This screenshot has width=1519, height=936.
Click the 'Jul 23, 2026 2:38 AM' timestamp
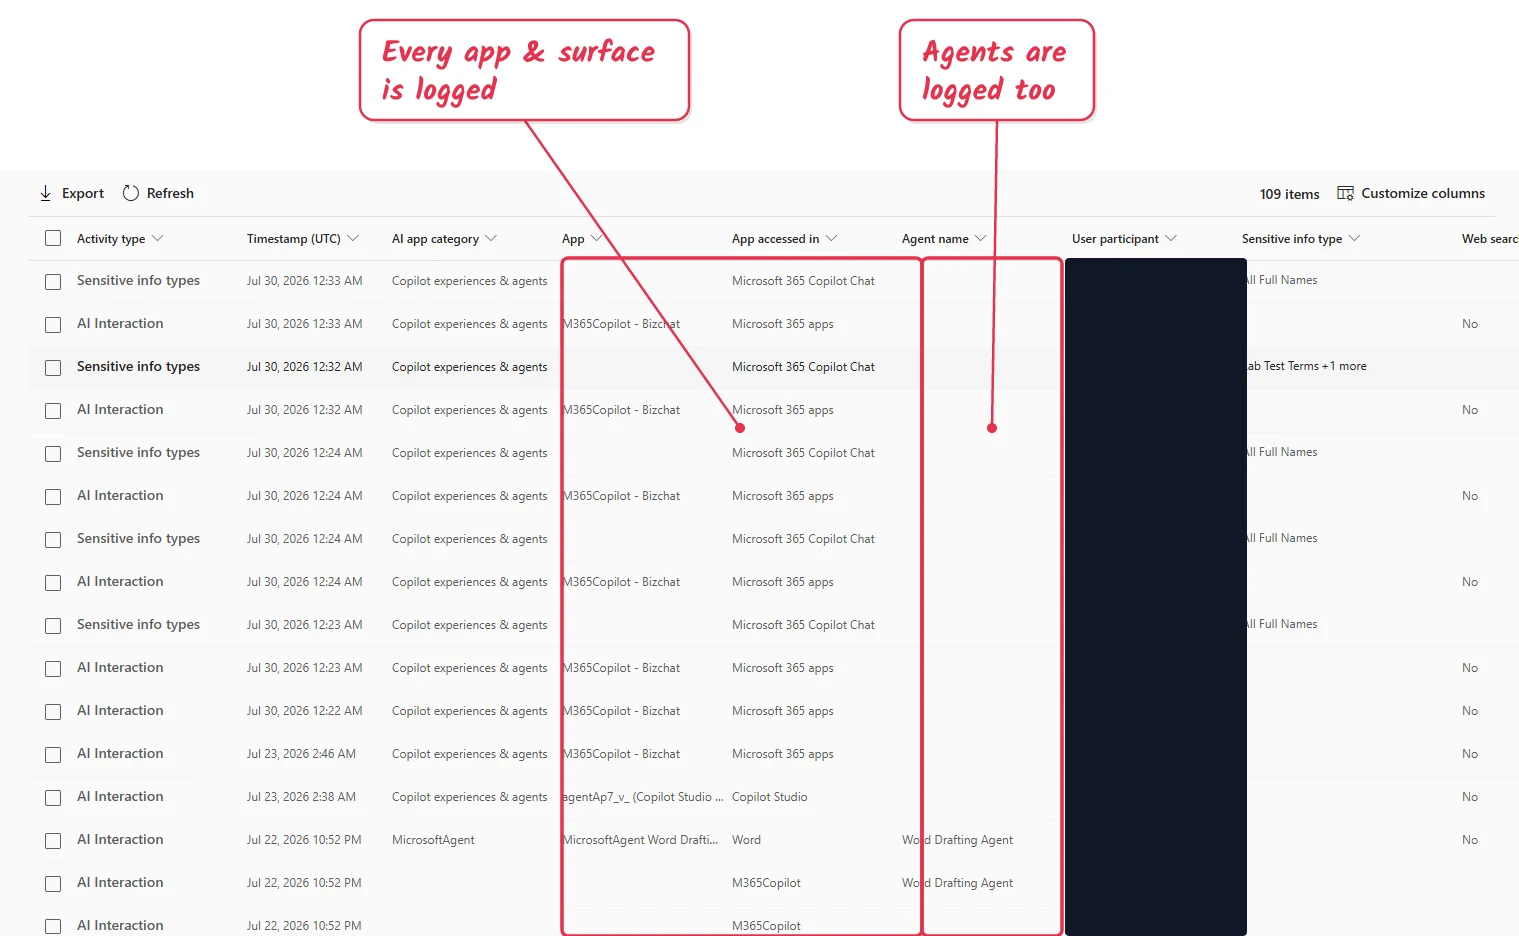301,797
